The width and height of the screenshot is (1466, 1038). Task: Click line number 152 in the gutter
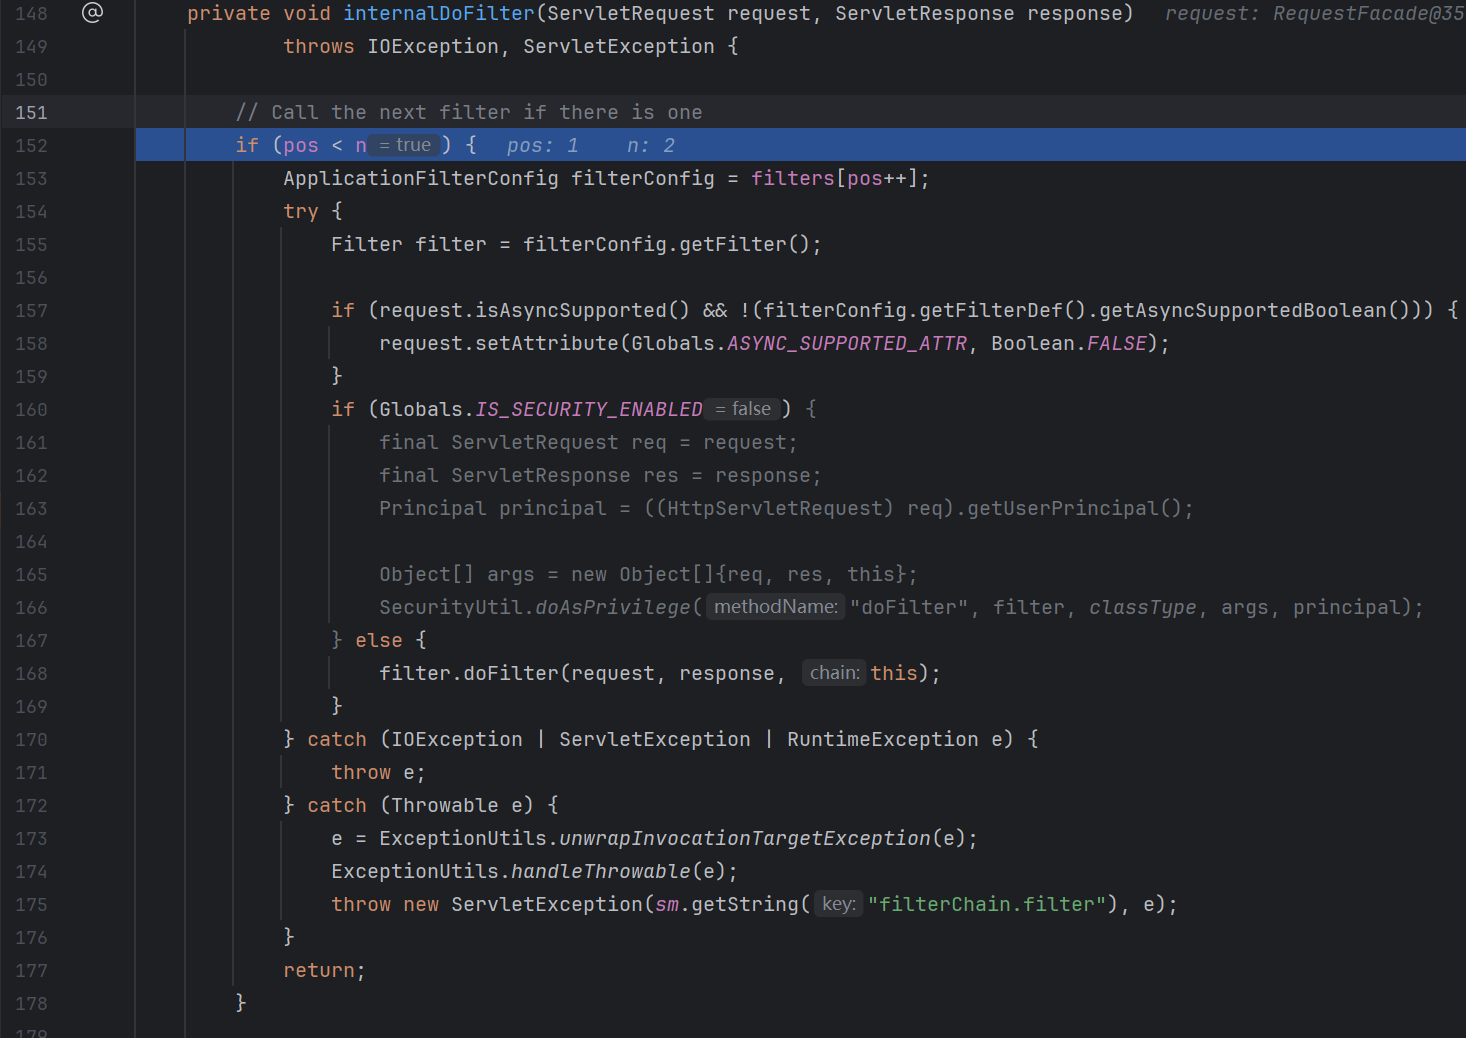coord(31,146)
